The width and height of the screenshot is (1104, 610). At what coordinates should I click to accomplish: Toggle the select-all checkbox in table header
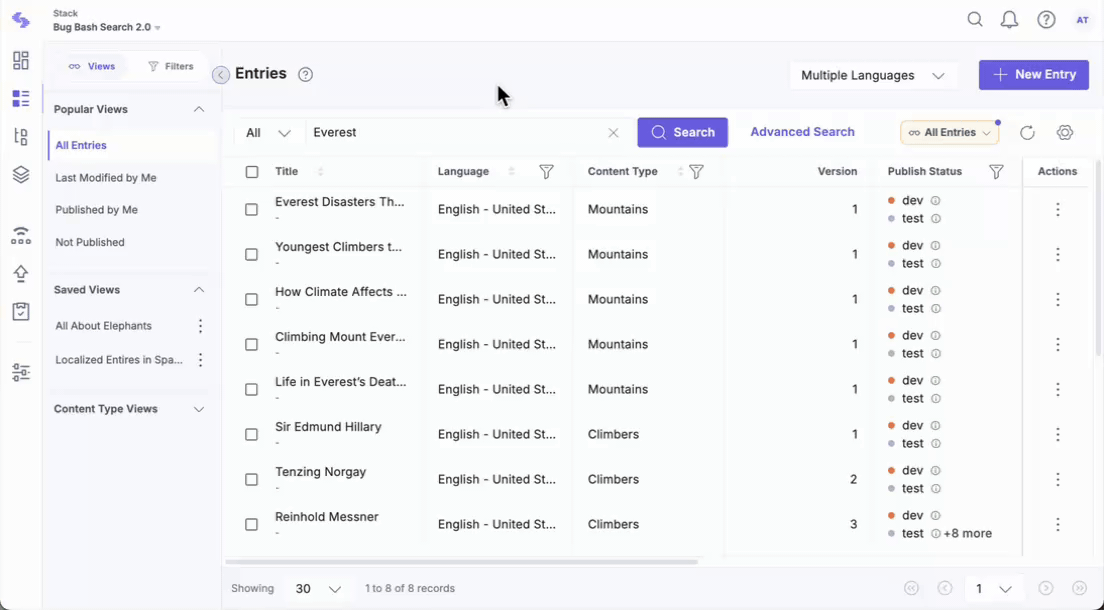[x=252, y=172]
